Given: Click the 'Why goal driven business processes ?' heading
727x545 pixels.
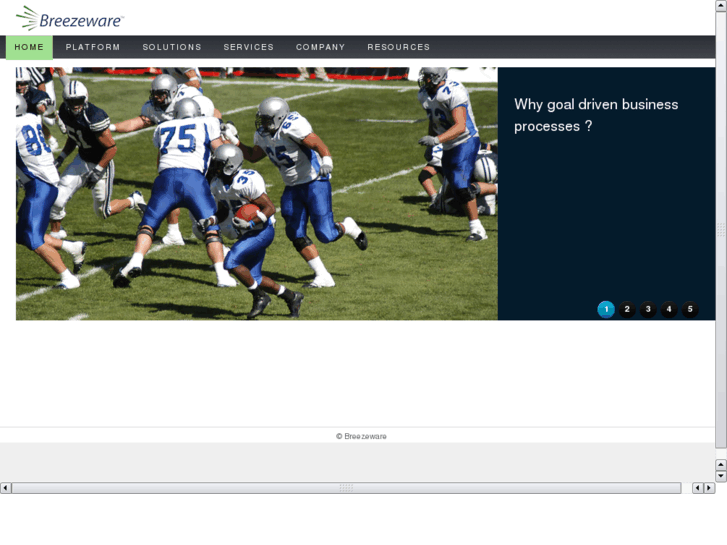Looking at the screenshot, I should tap(596, 115).
